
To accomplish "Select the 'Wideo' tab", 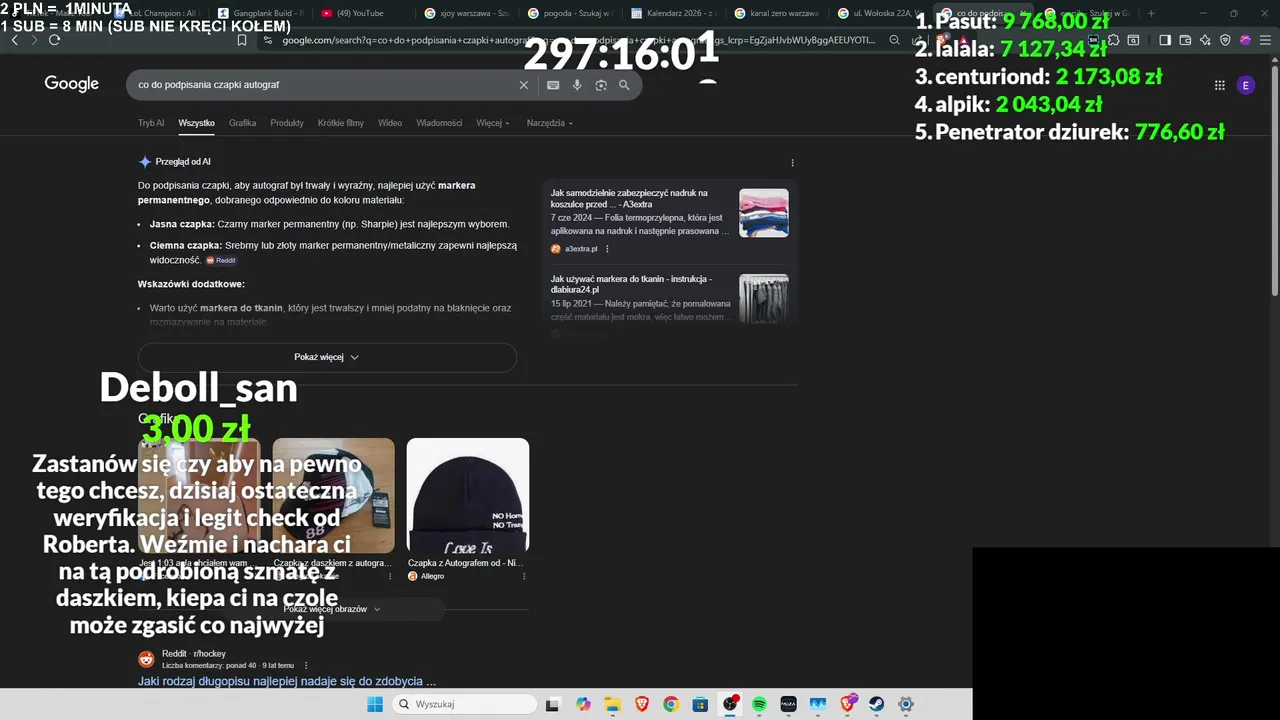I will click(x=390, y=123).
